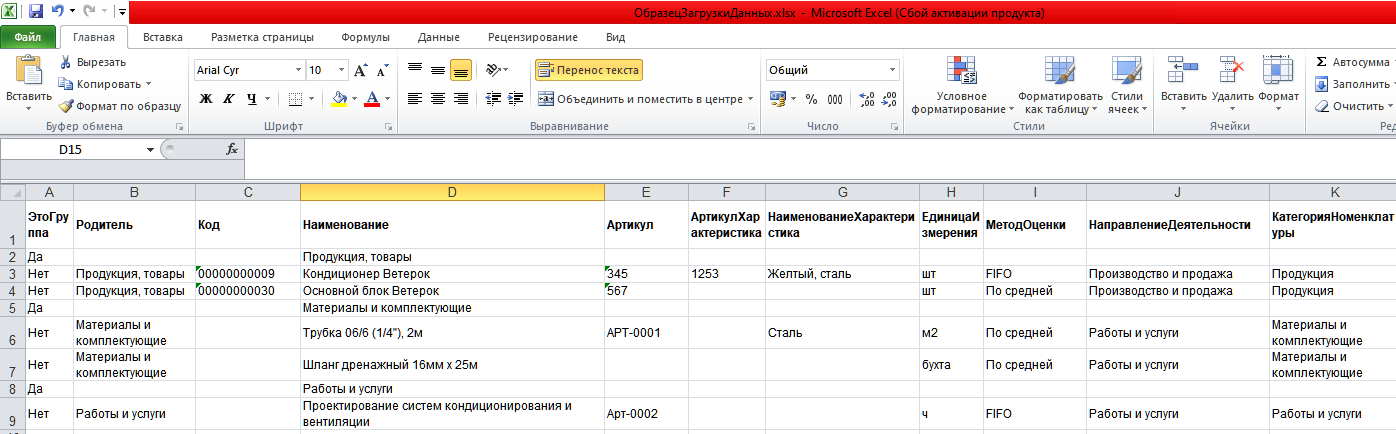Click the Undo arrow icon
This screenshot has height=434, width=1396.
(x=57, y=12)
